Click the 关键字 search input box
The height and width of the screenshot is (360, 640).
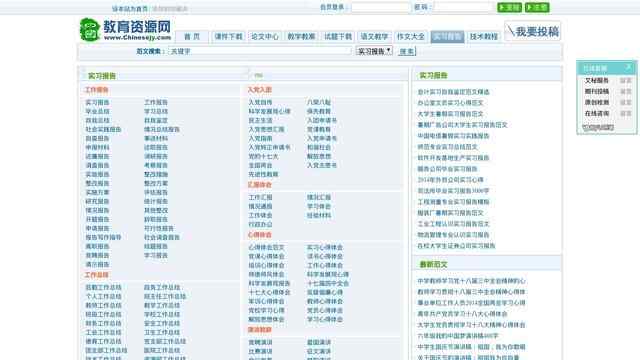coord(260,51)
